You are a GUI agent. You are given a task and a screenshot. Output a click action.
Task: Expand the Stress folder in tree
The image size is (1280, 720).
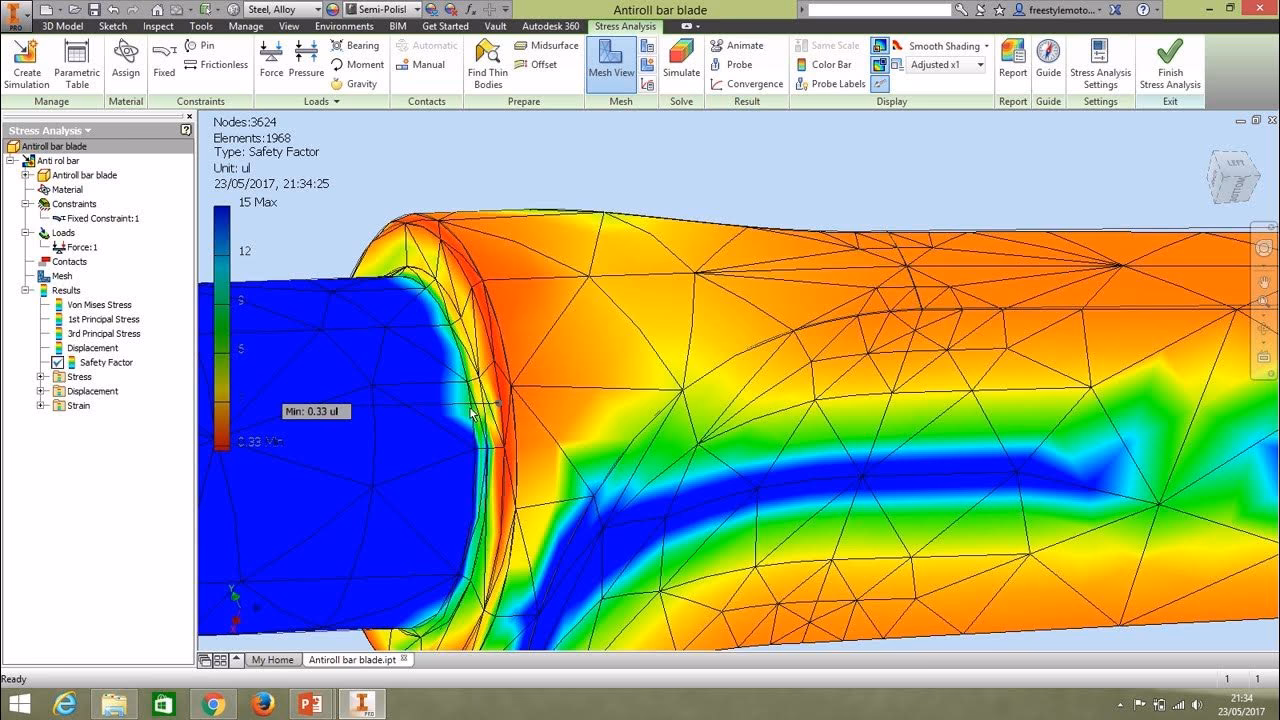(x=41, y=377)
